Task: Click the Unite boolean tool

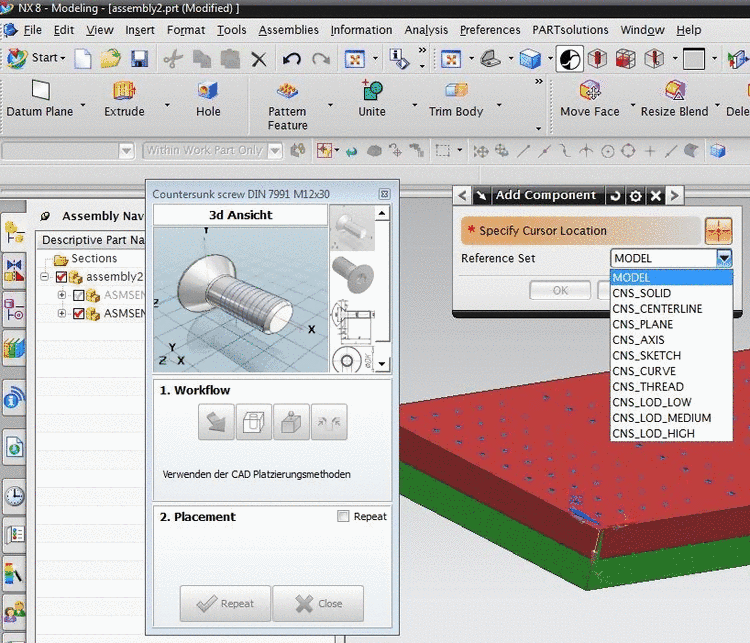Action: click(x=372, y=92)
